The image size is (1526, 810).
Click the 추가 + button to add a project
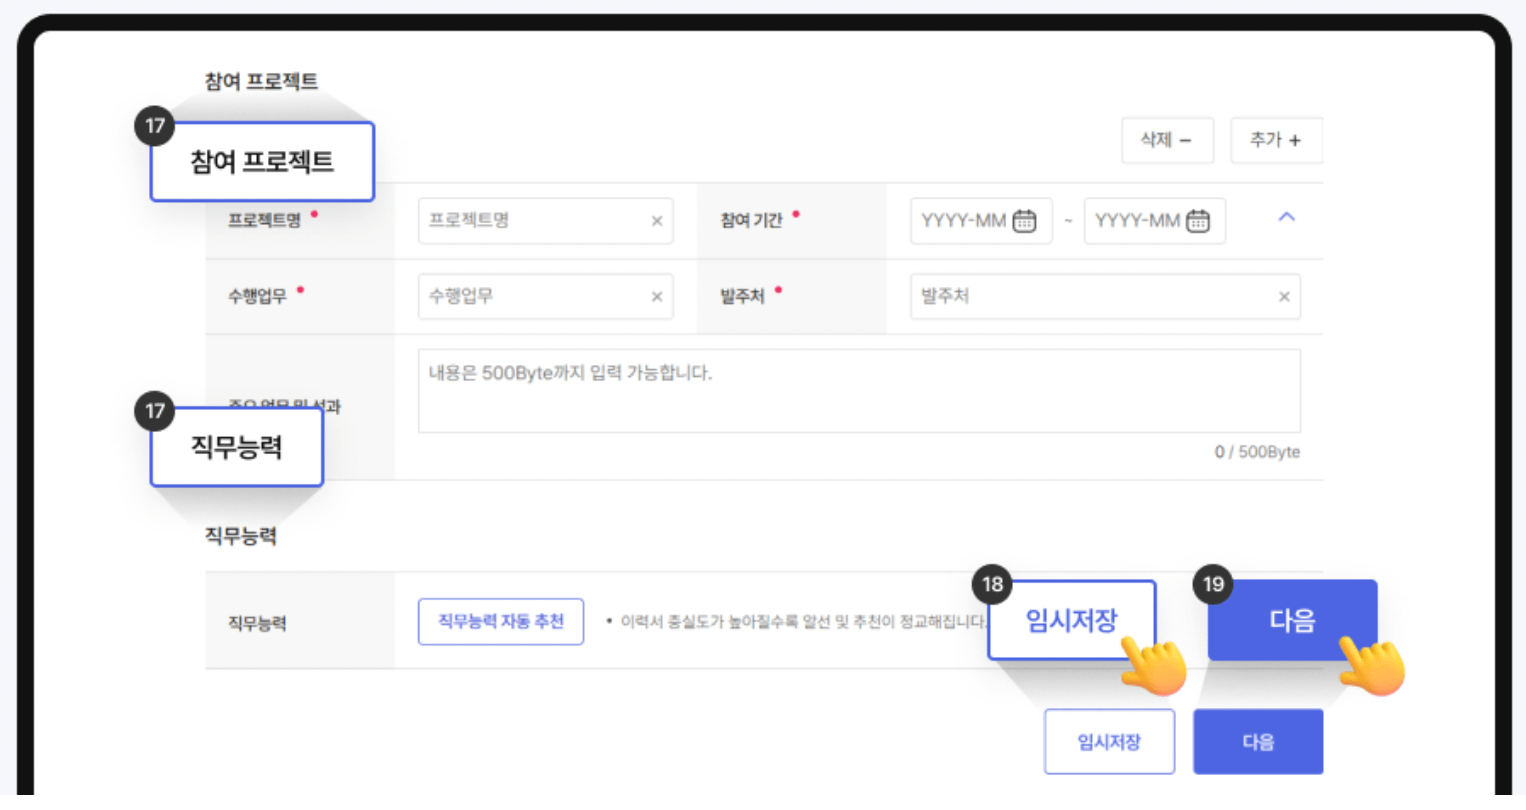click(x=1276, y=140)
